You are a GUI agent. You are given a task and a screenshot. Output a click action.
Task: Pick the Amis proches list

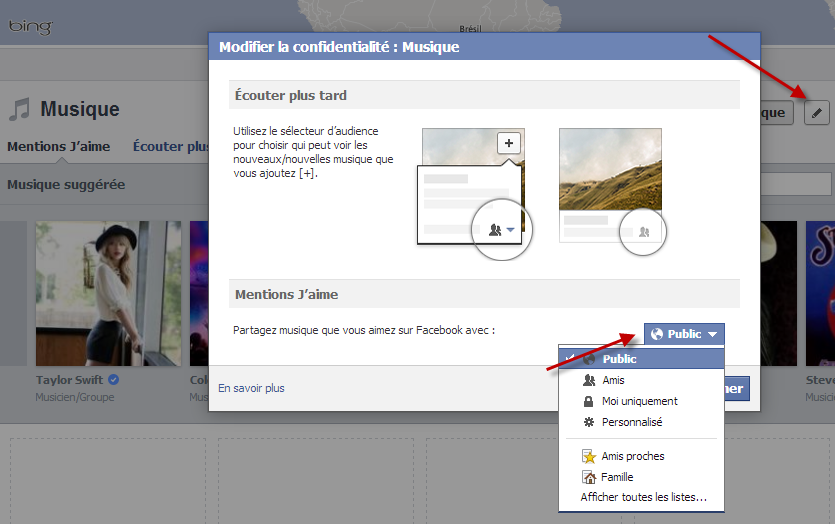632,456
